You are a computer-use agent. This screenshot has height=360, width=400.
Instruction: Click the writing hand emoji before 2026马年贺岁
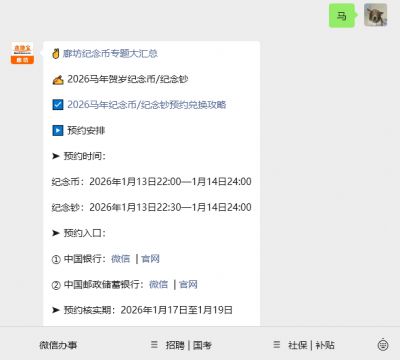(x=58, y=79)
